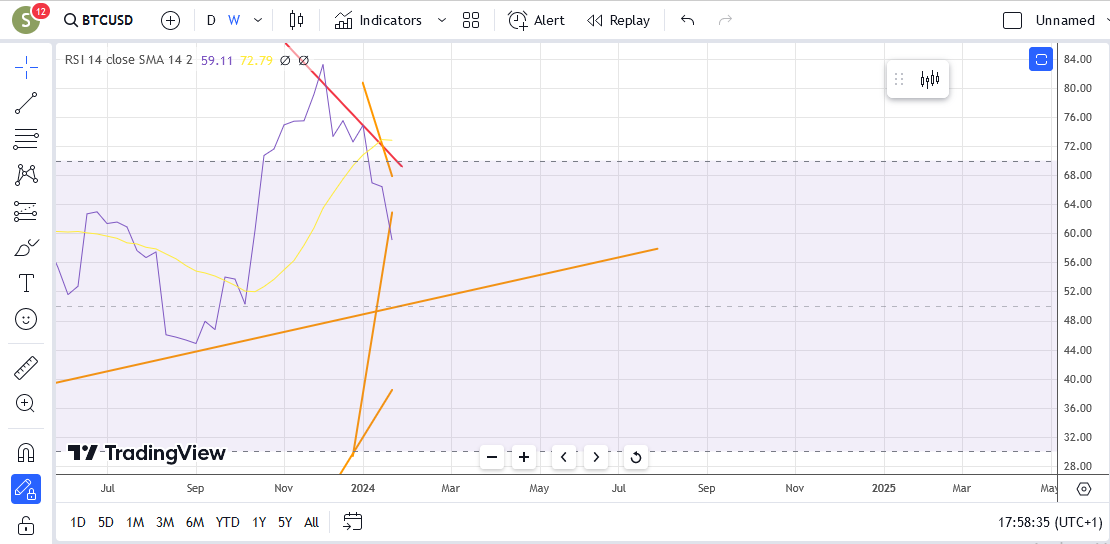This screenshot has height=544, width=1110.
Task: Grab the floating toolbar drag handle
Action: click(899, 79)
